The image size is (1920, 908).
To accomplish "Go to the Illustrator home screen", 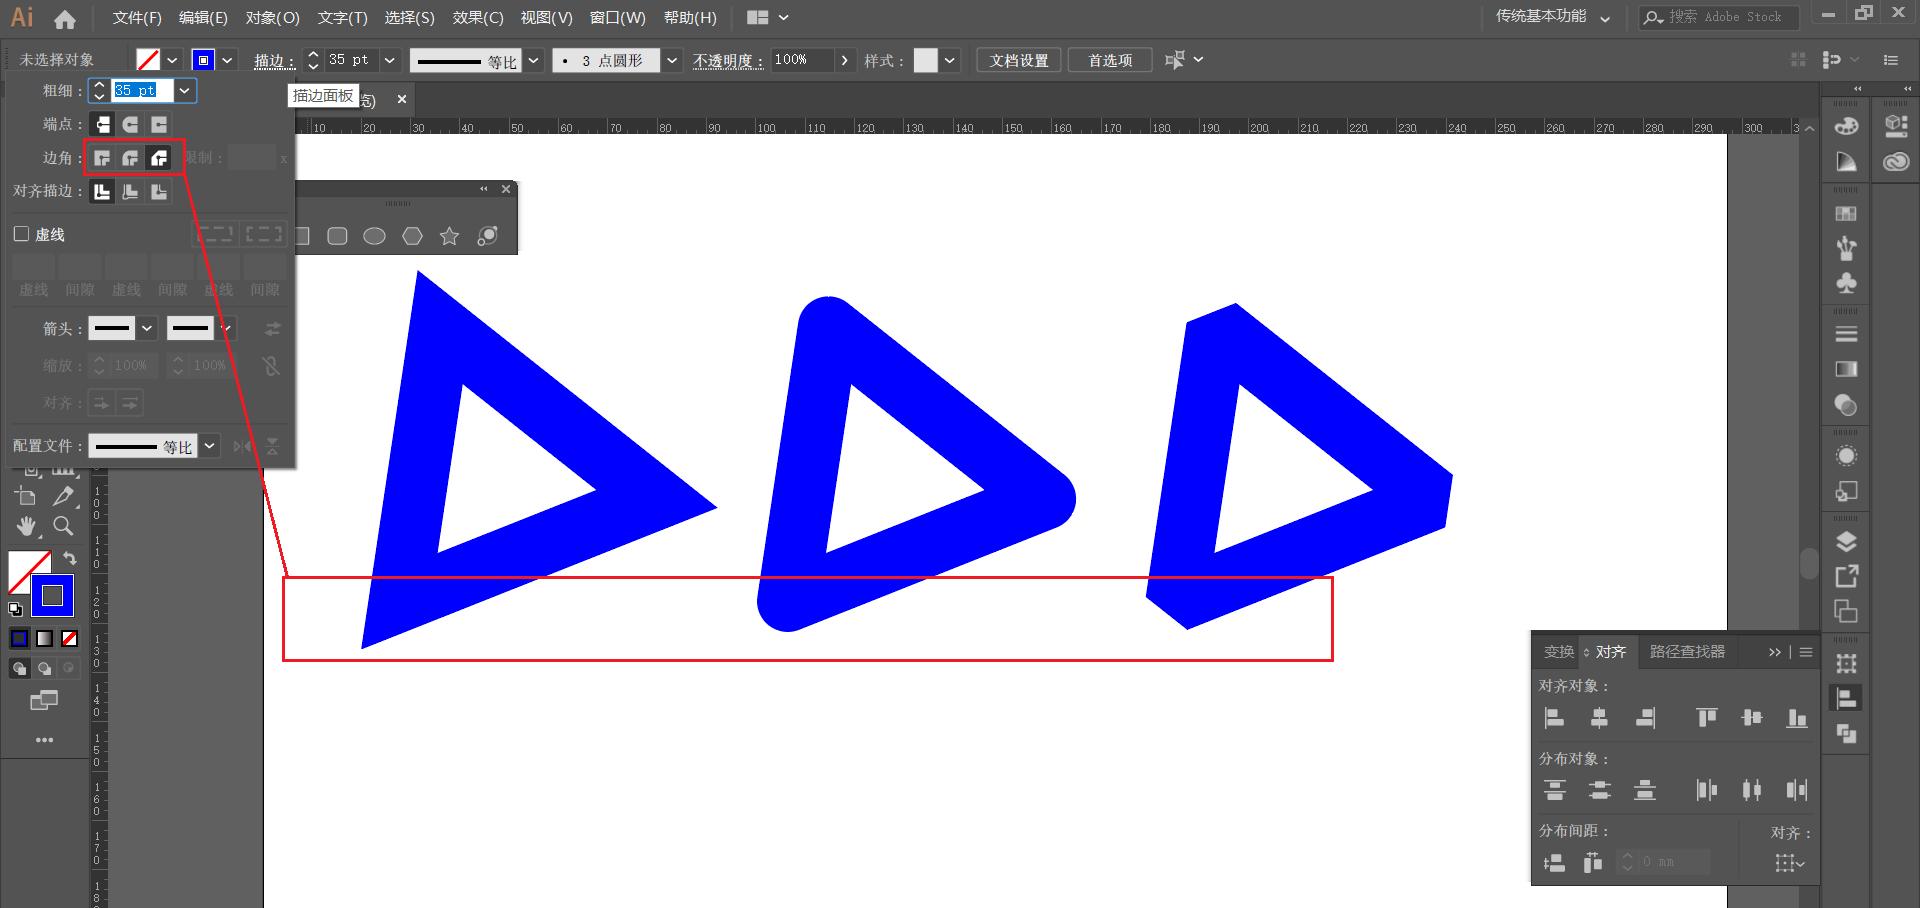I will [65, 19].
